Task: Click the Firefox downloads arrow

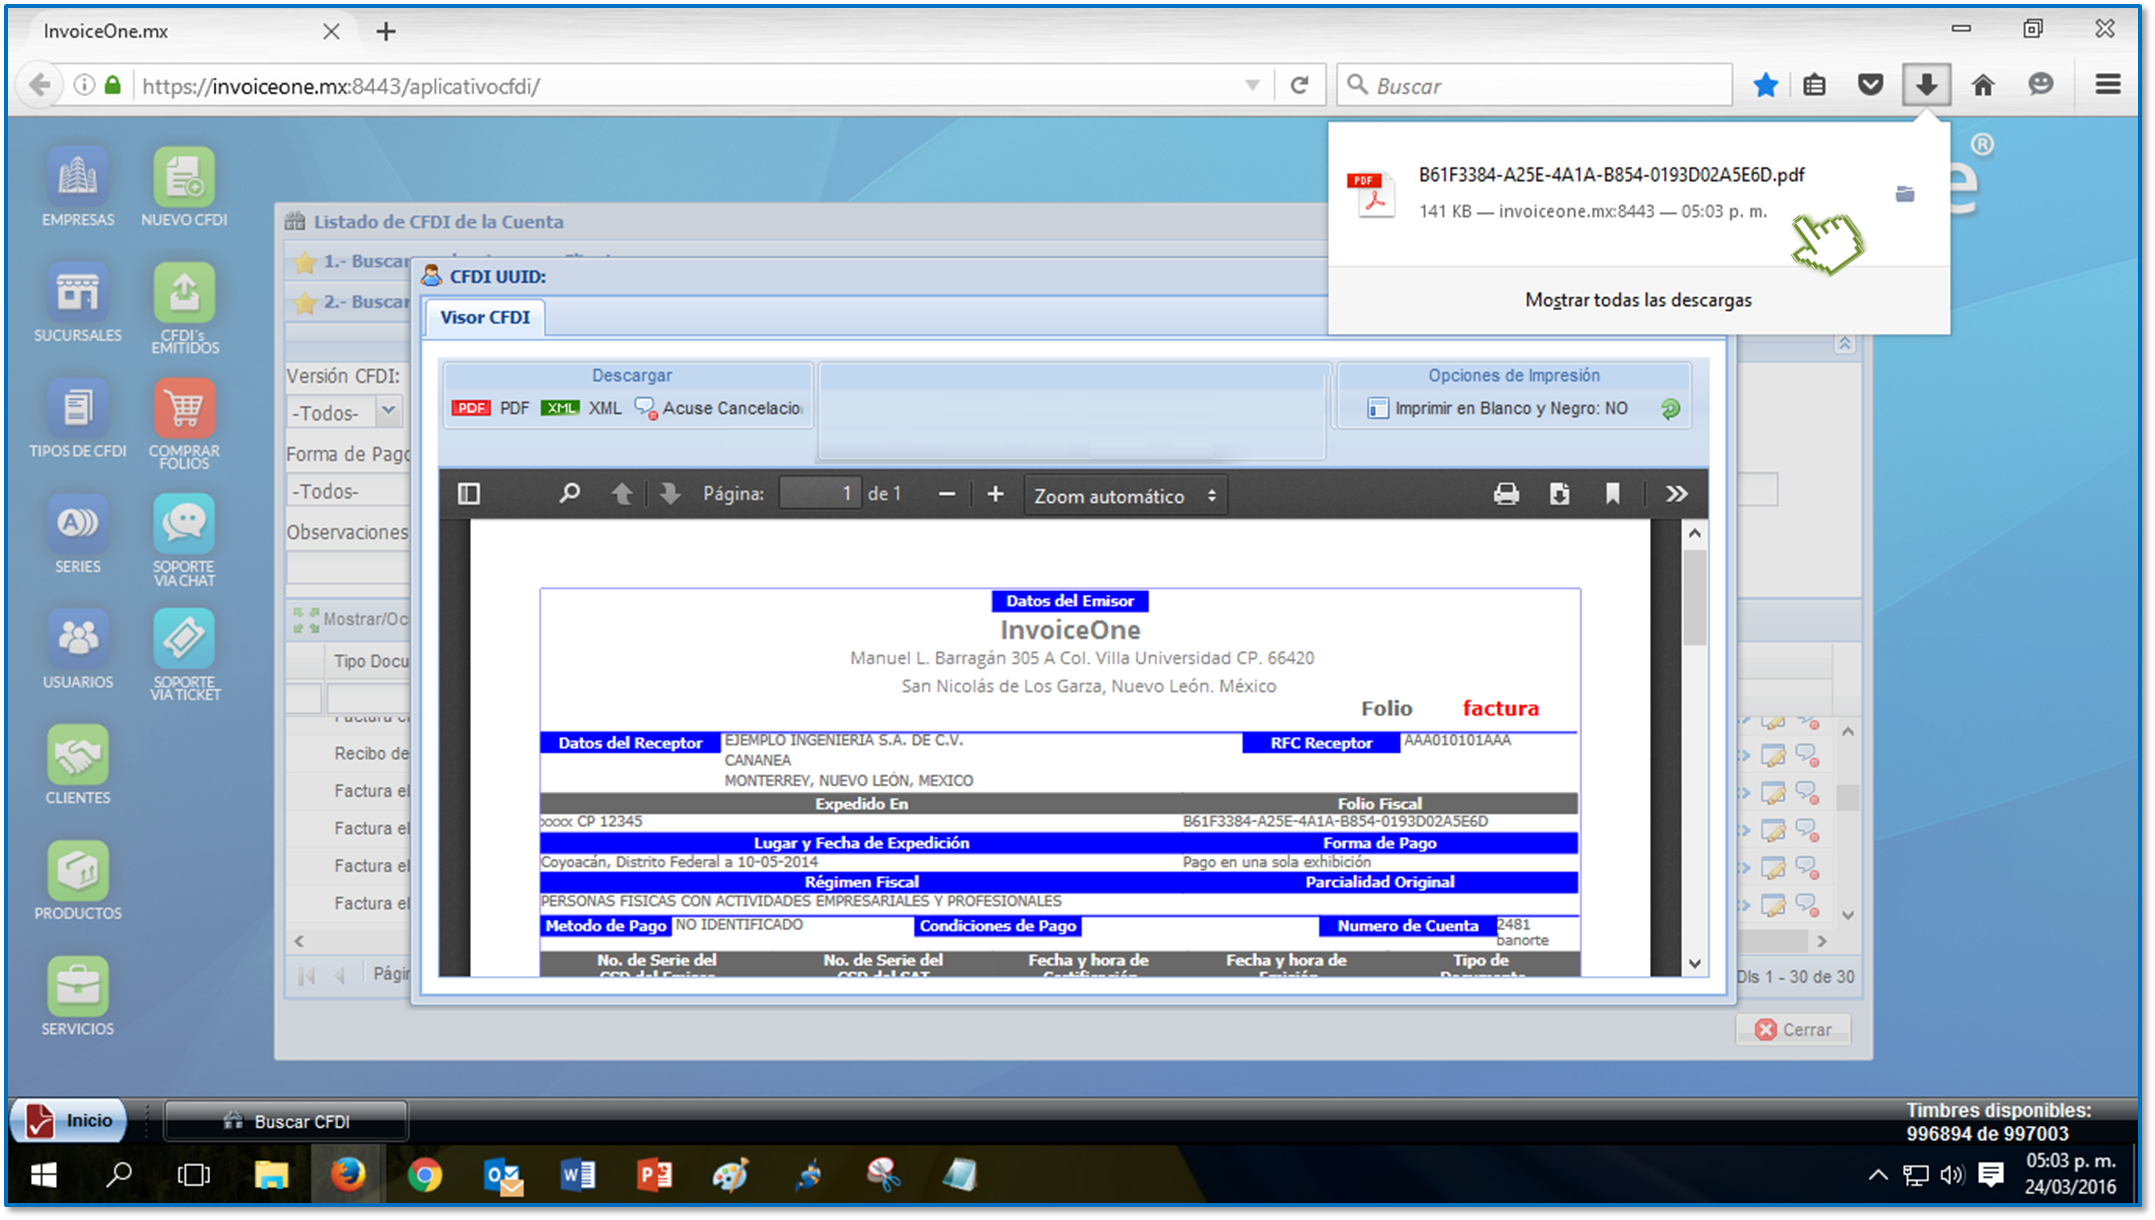Action: click(x=1926, y=85)
